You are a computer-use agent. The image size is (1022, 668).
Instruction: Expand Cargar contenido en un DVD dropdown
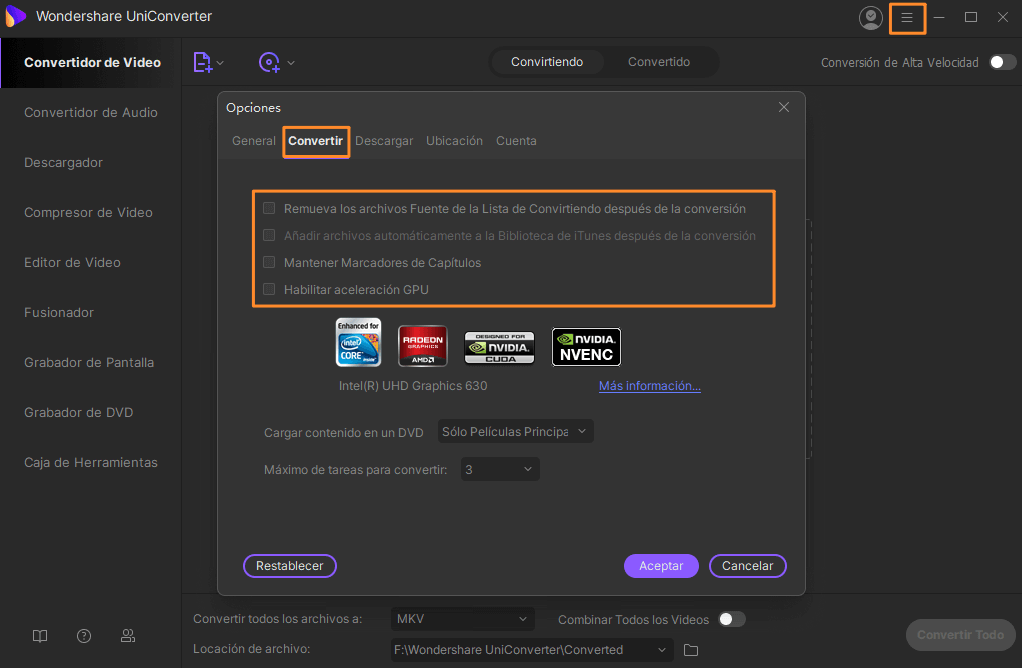[x=516, y=432]
